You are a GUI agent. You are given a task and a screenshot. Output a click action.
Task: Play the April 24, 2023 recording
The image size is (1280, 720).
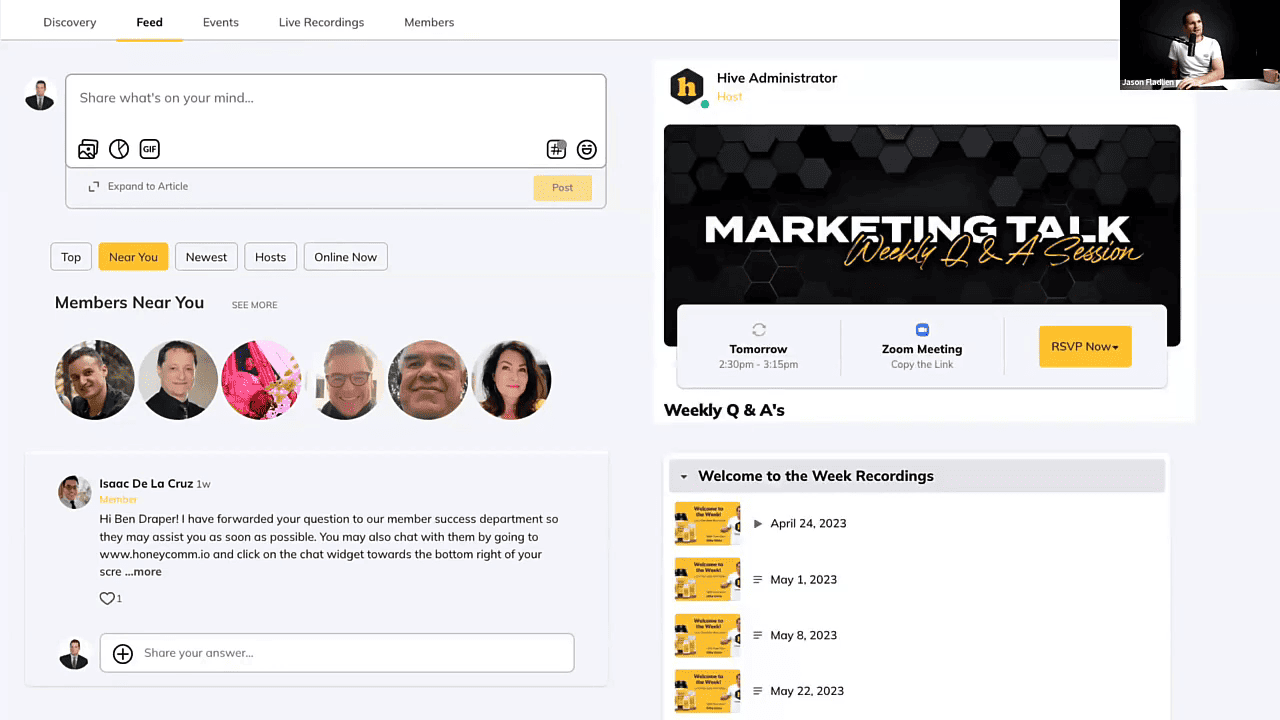click(758, 523)
